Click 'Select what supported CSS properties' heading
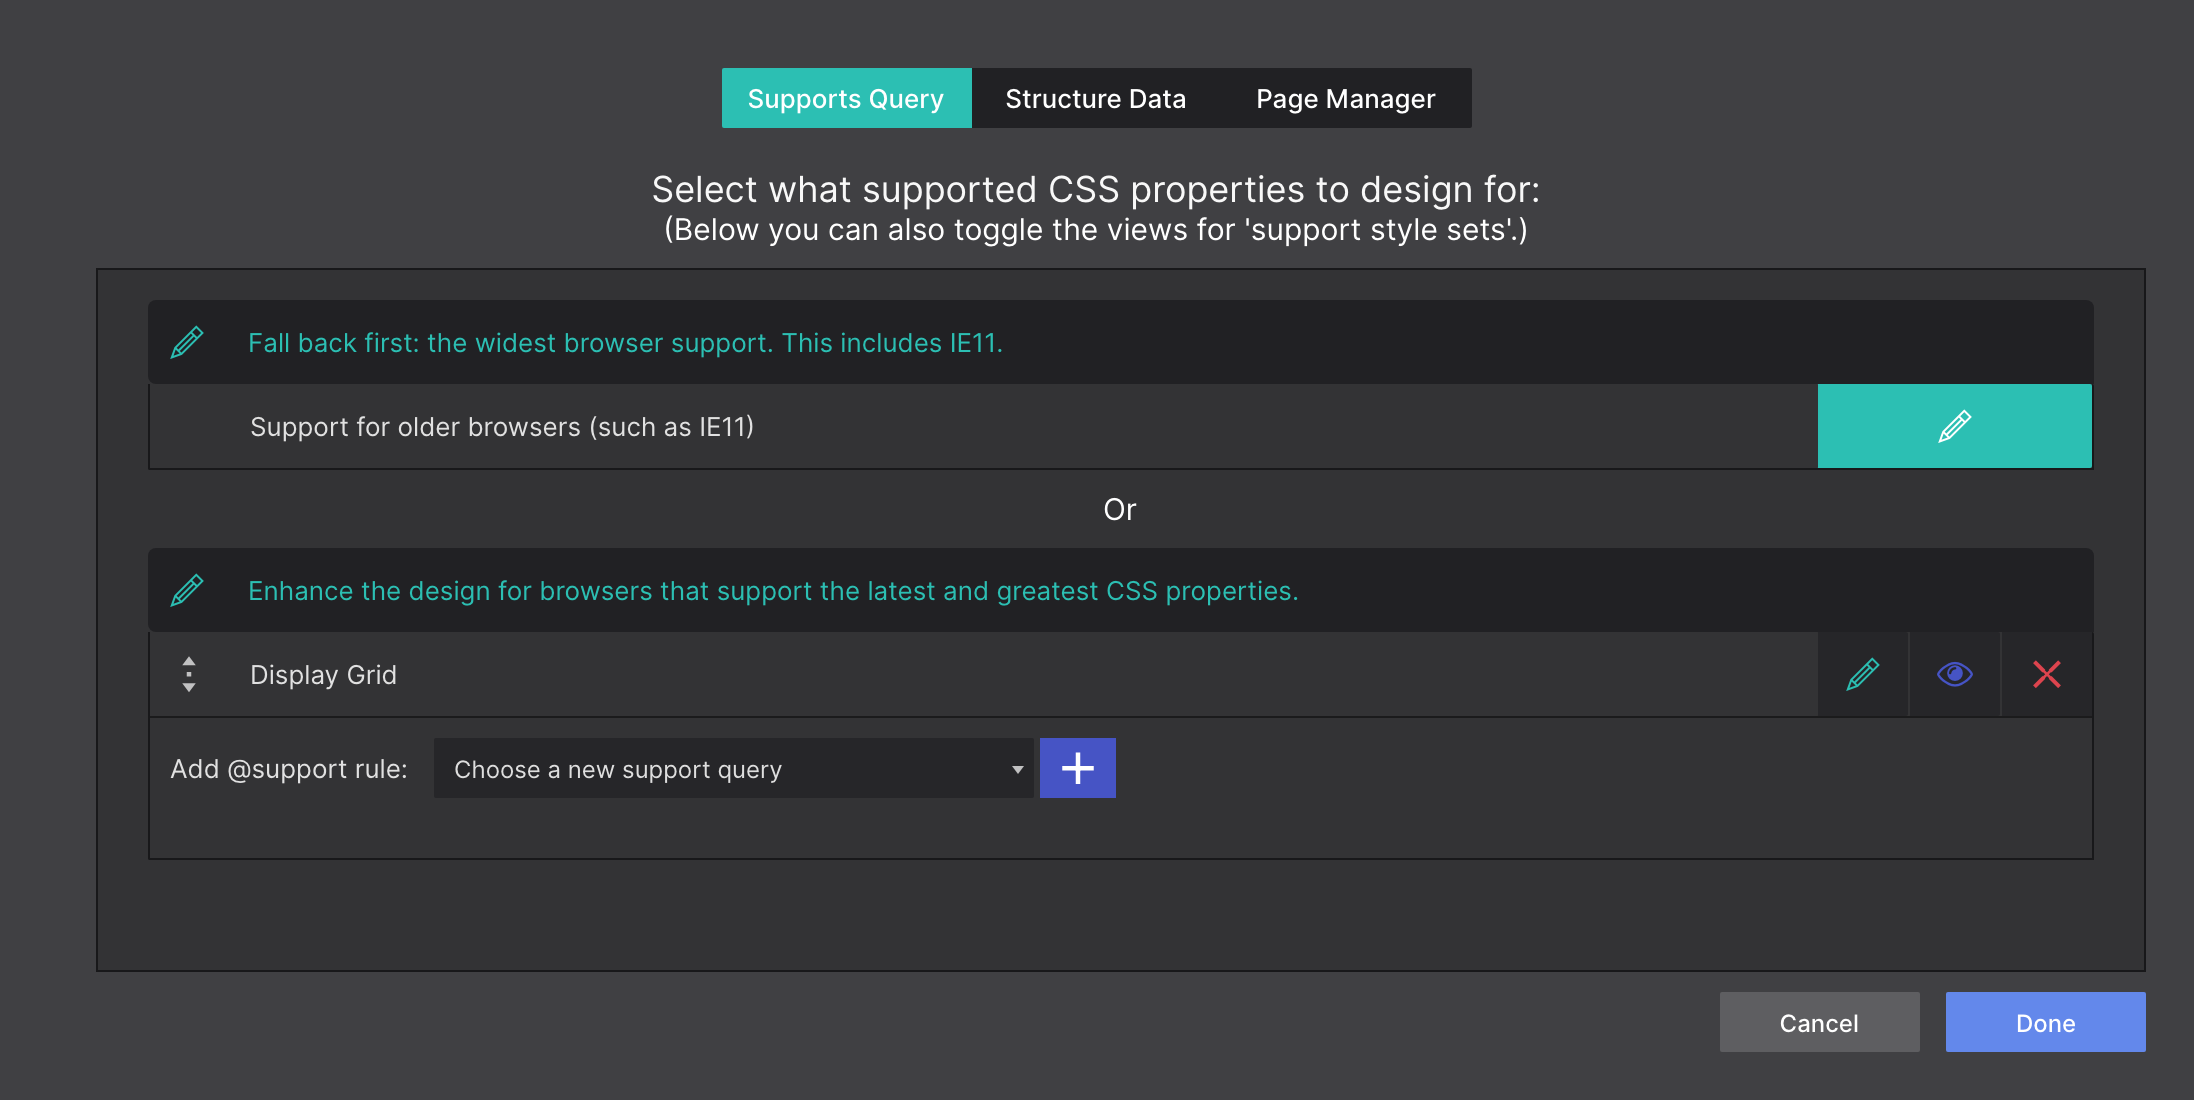This screenshot has height=1100, width=2194. pos(1096,189)
